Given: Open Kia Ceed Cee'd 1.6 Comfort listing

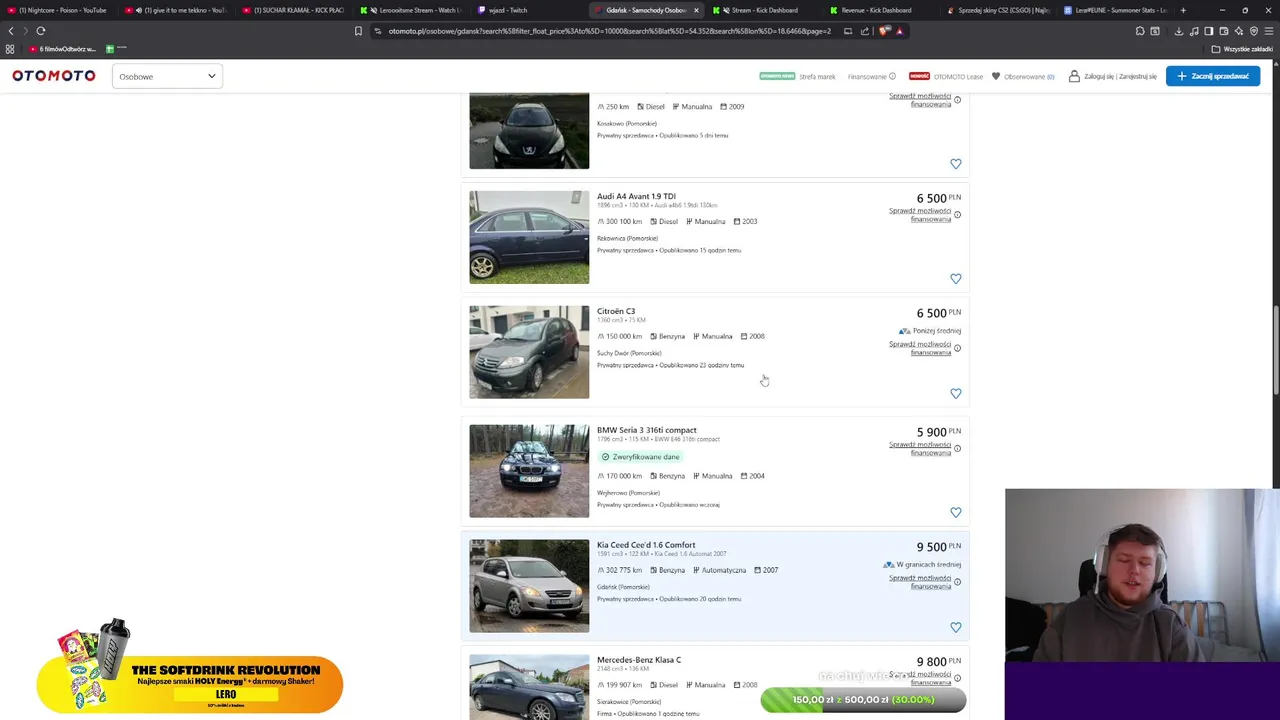Looking at the screenshot, I should [x=646, y=545].
